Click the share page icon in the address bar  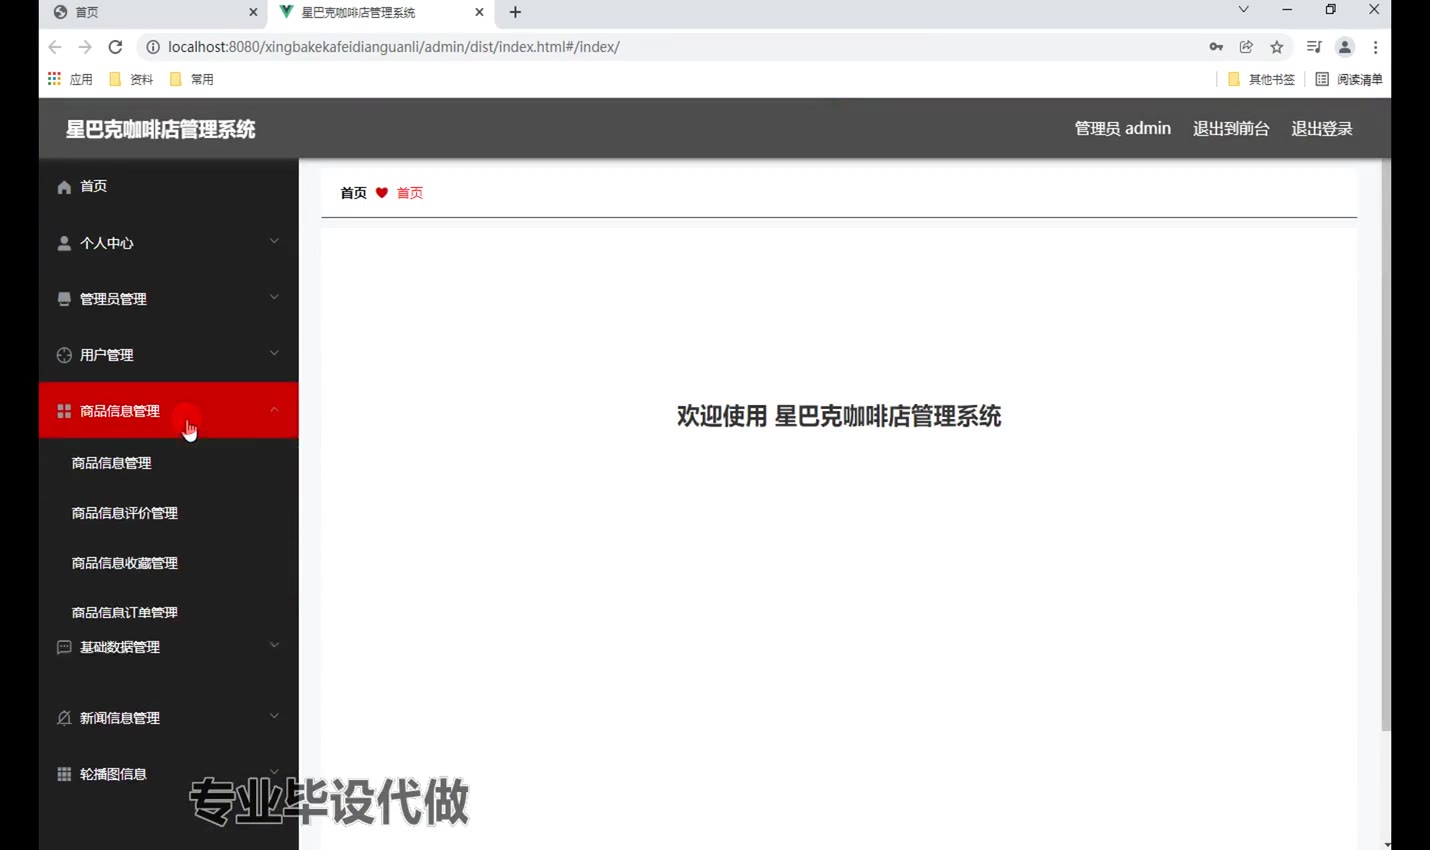tap(1246, 47)
